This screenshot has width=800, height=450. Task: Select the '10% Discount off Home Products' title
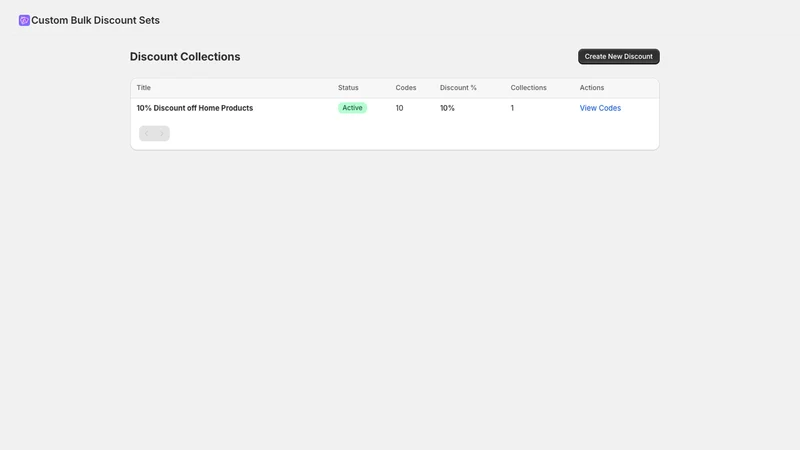[195, 108]
